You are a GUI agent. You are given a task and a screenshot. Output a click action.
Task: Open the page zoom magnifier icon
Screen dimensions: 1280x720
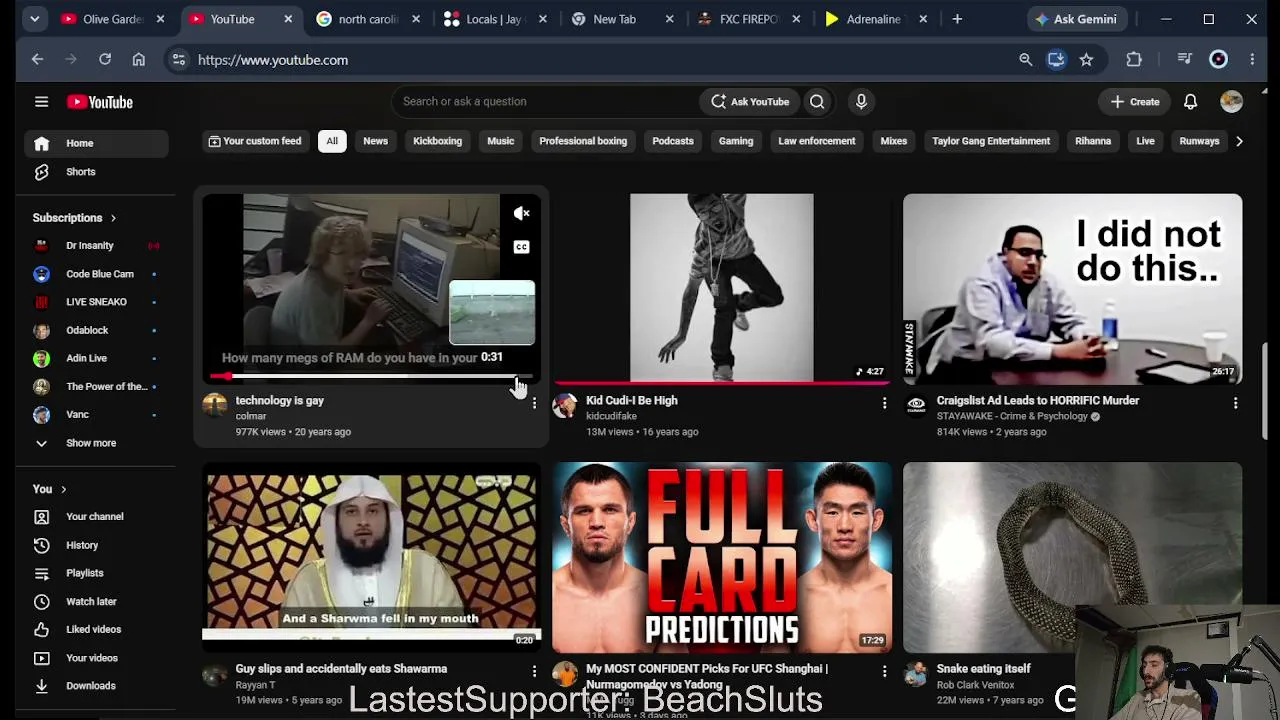tap(1025, 60)
